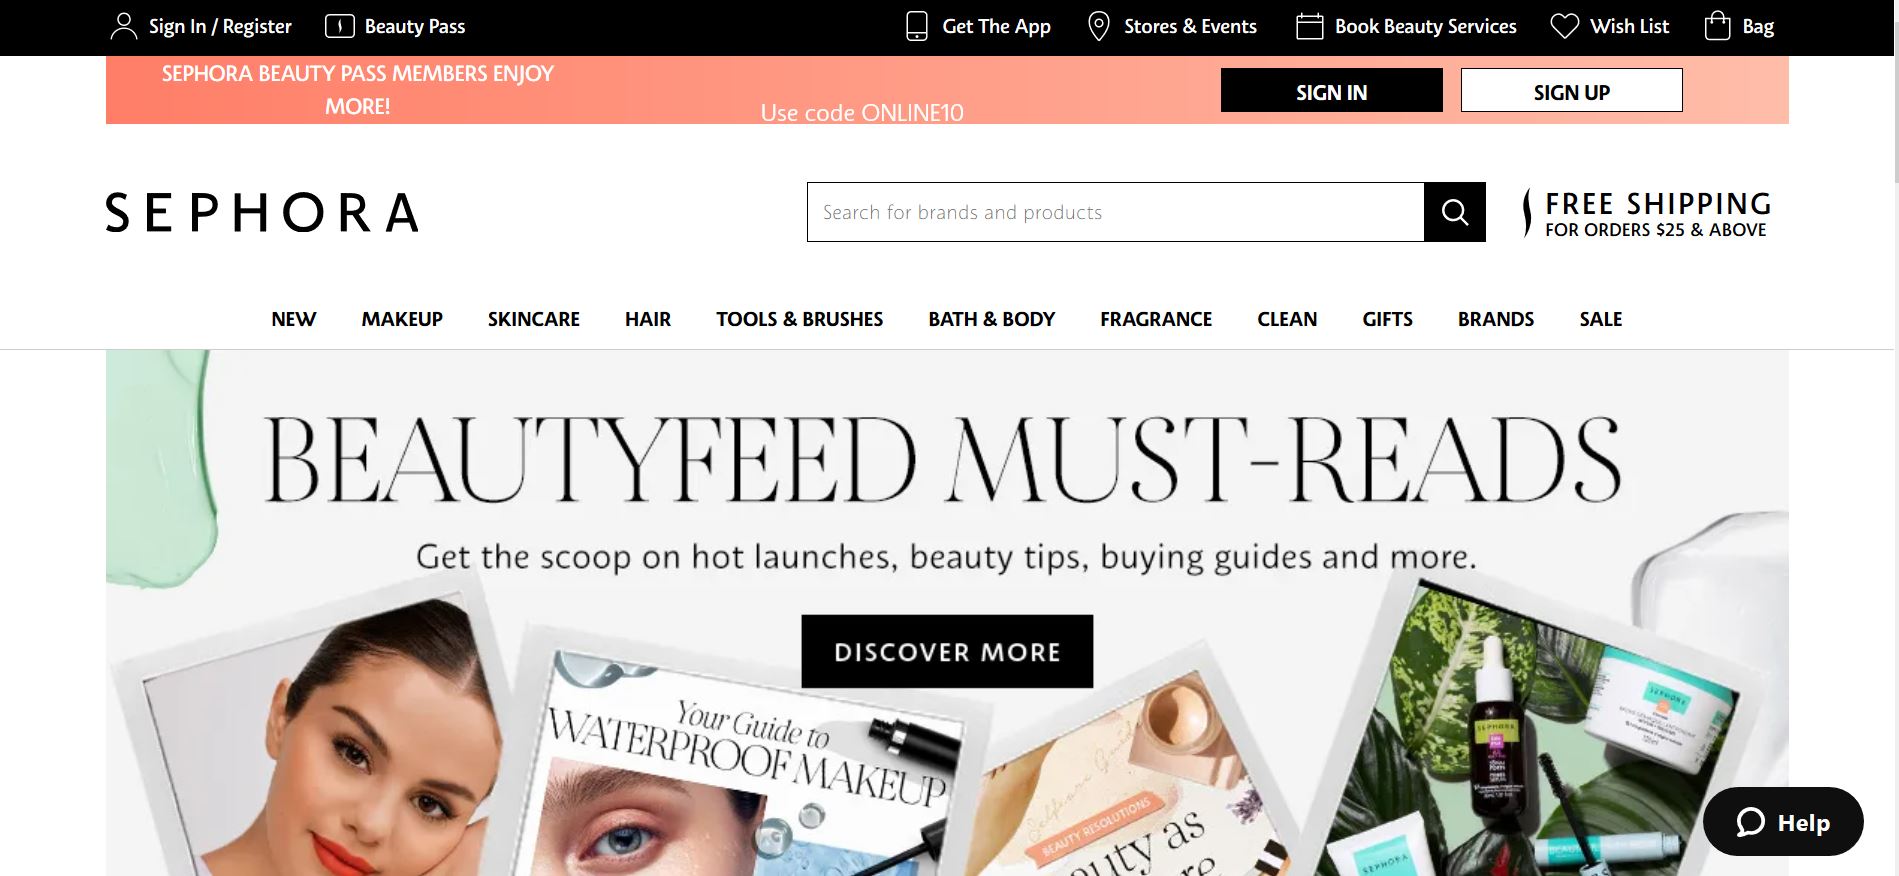
Task: Click the Wish List heart icon
Action: point(1565,26)
